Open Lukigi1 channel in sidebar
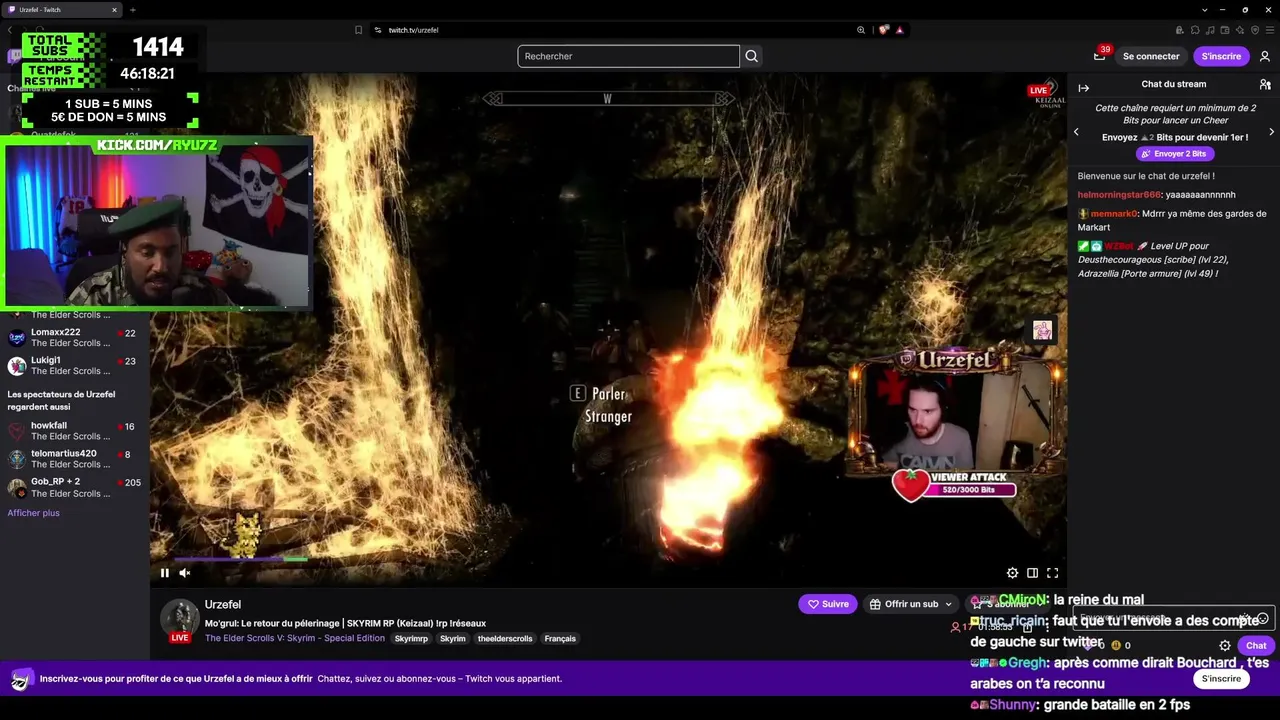The height and width of the screenshot is (720, 1280). coord(75,366)
